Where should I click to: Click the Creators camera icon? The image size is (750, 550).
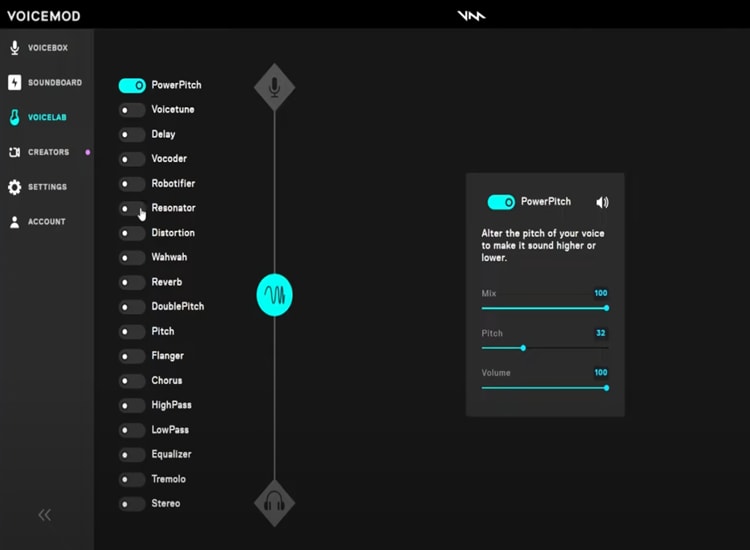[14, 152]
